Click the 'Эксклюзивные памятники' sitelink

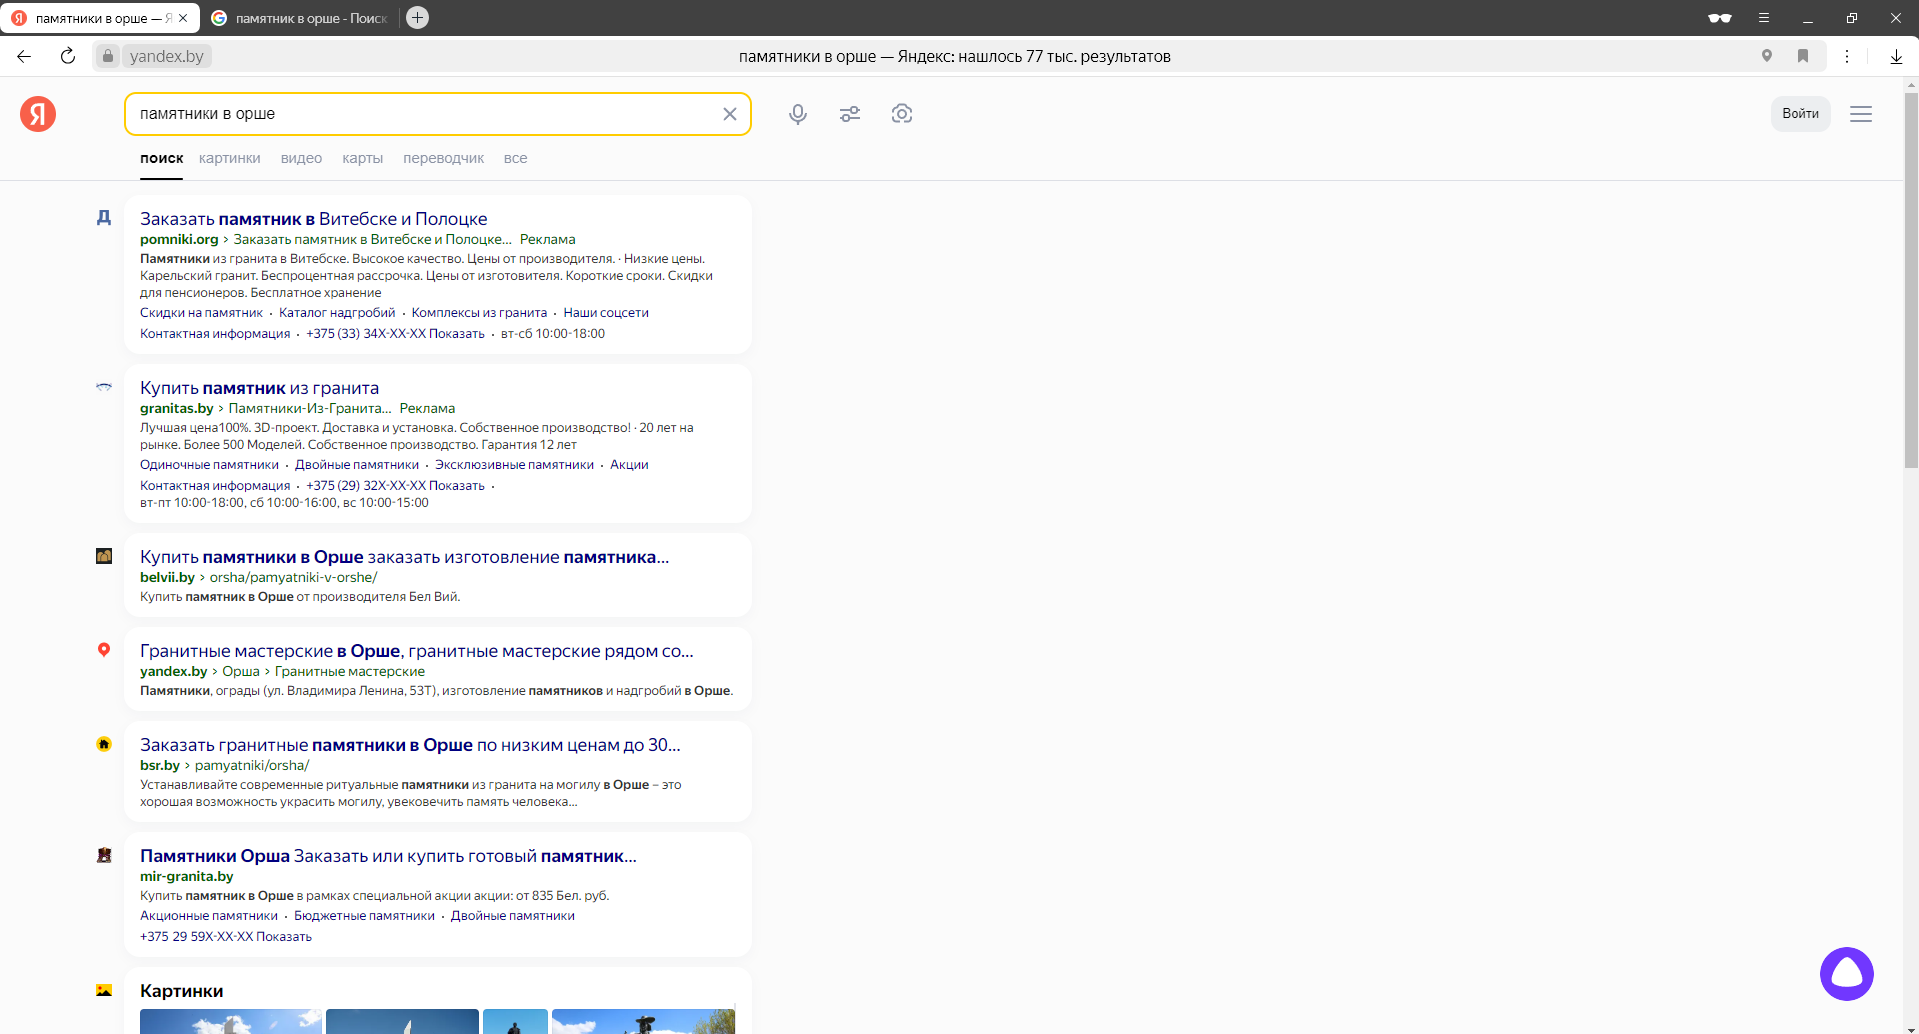tap(514, 465)
